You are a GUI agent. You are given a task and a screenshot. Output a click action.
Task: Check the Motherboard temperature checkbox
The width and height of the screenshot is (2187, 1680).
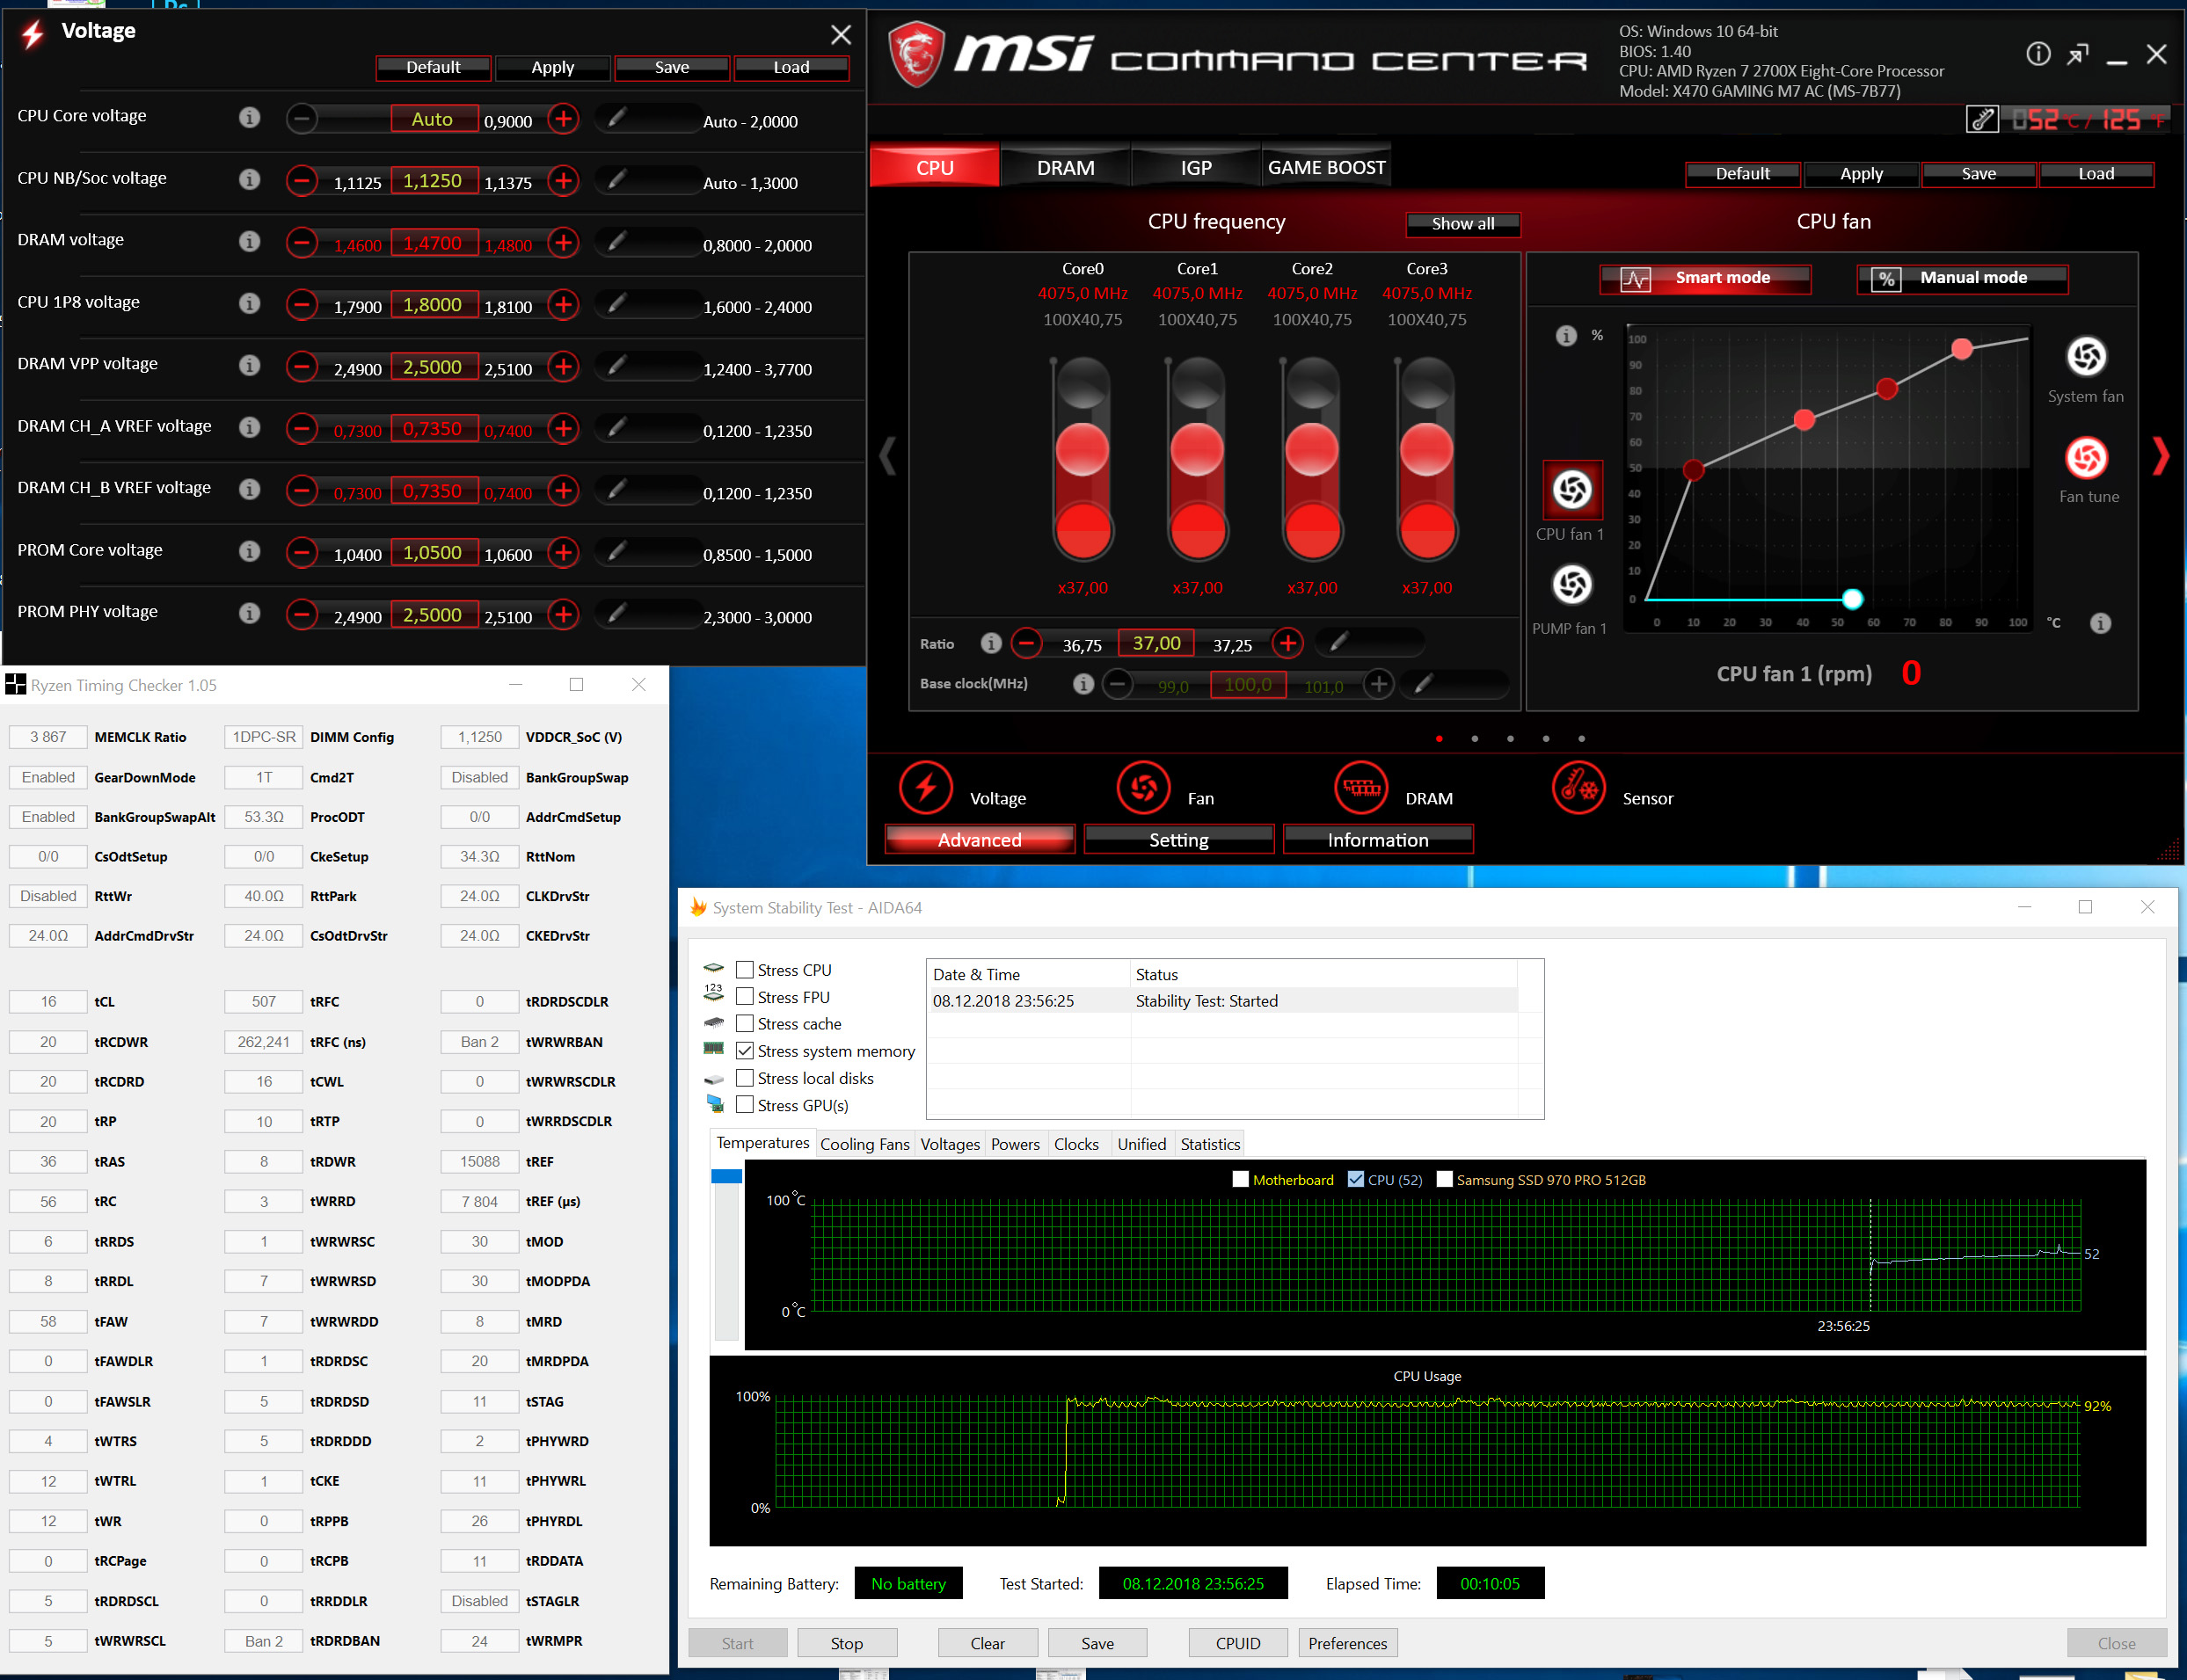click(x=1241, y=1180)
